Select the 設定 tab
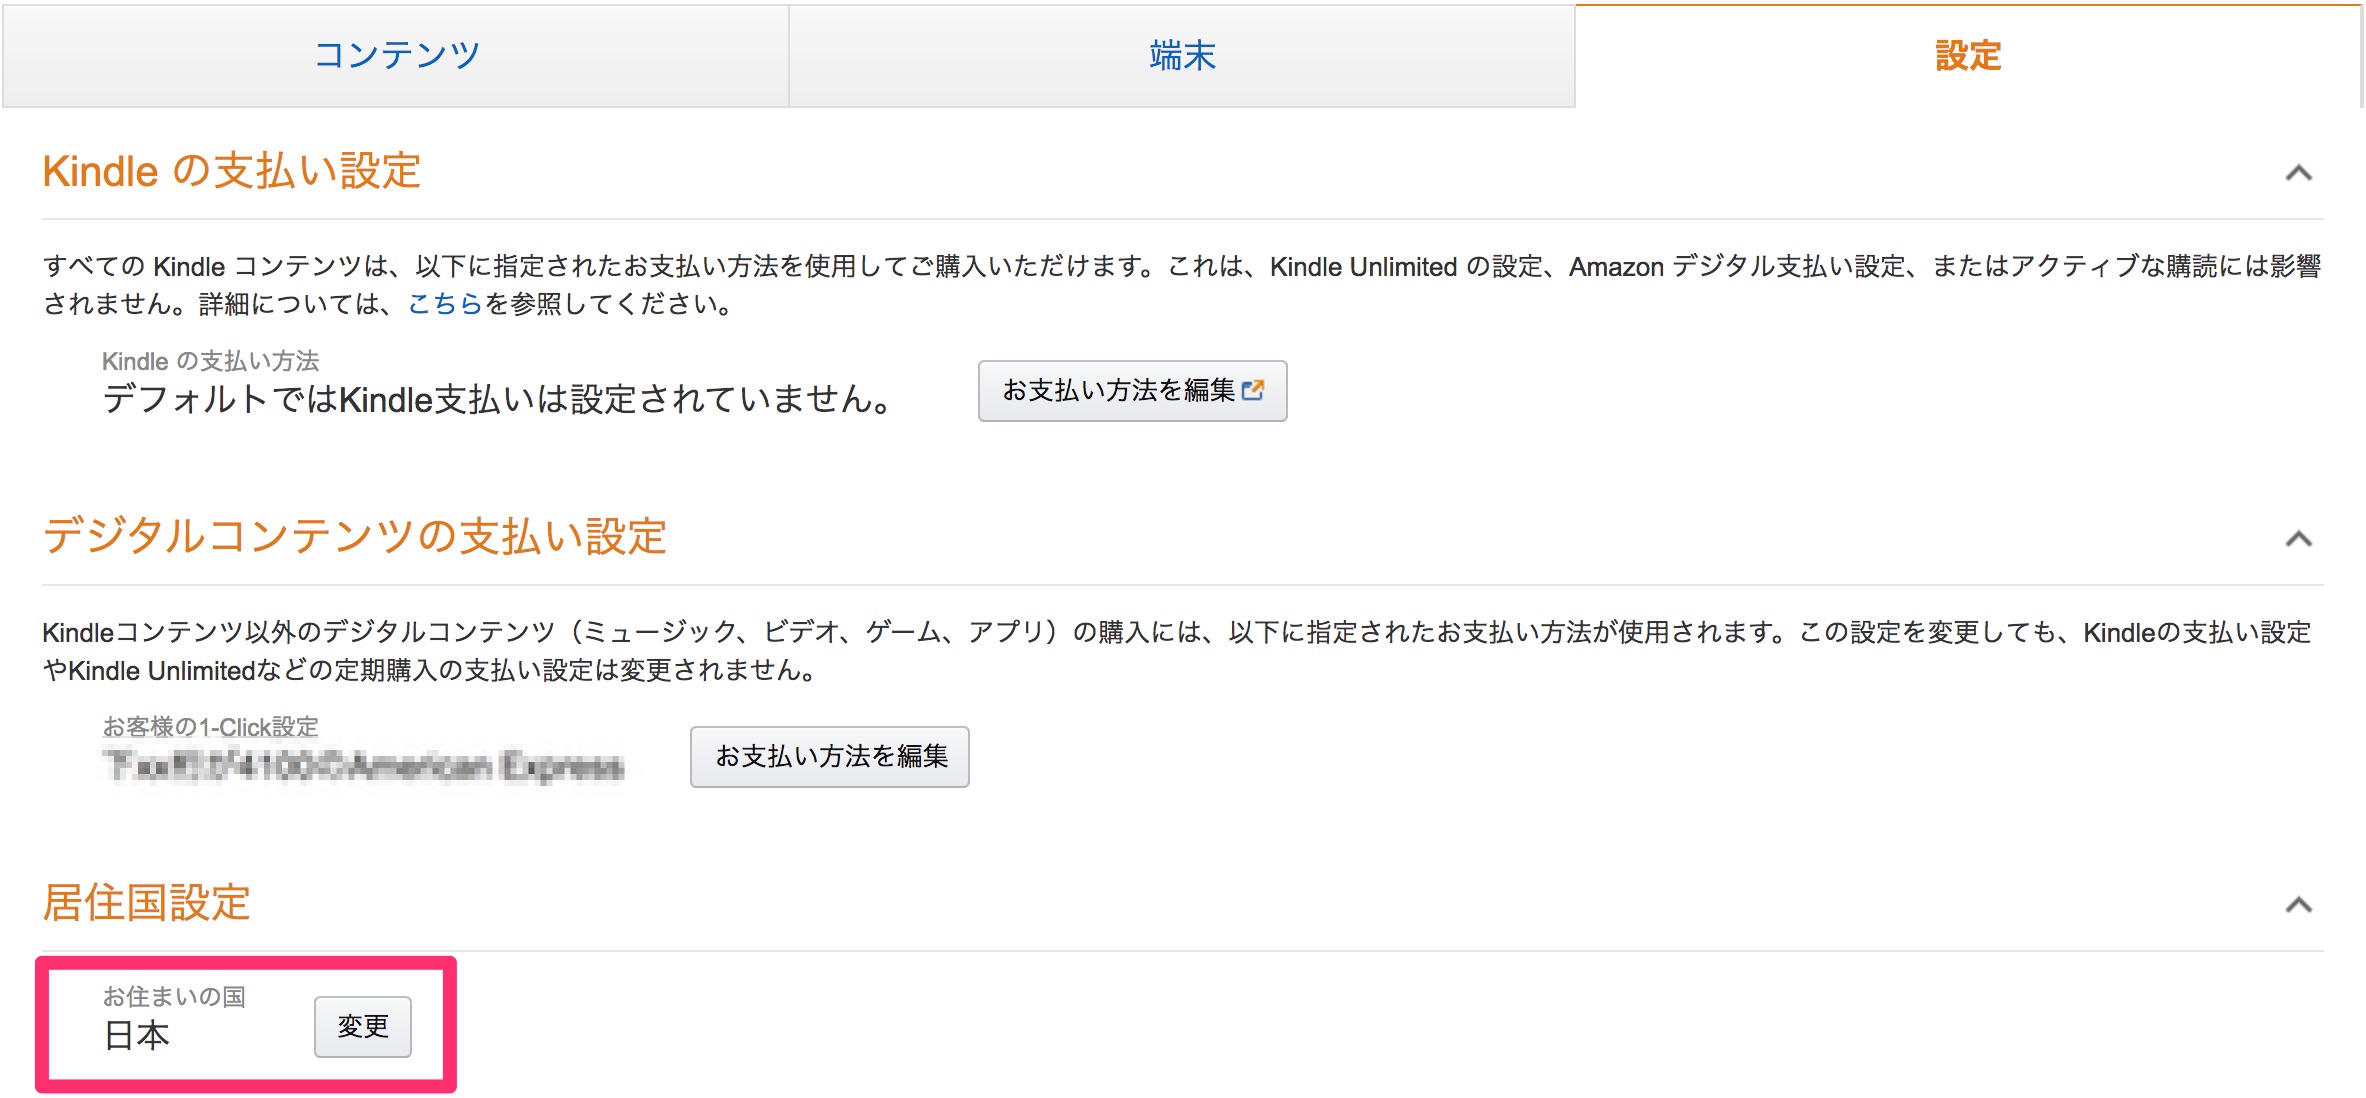 [1968, 56]
